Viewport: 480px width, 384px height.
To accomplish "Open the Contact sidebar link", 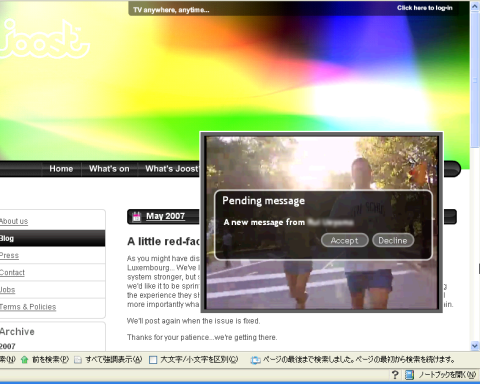I will pos(12,273).
